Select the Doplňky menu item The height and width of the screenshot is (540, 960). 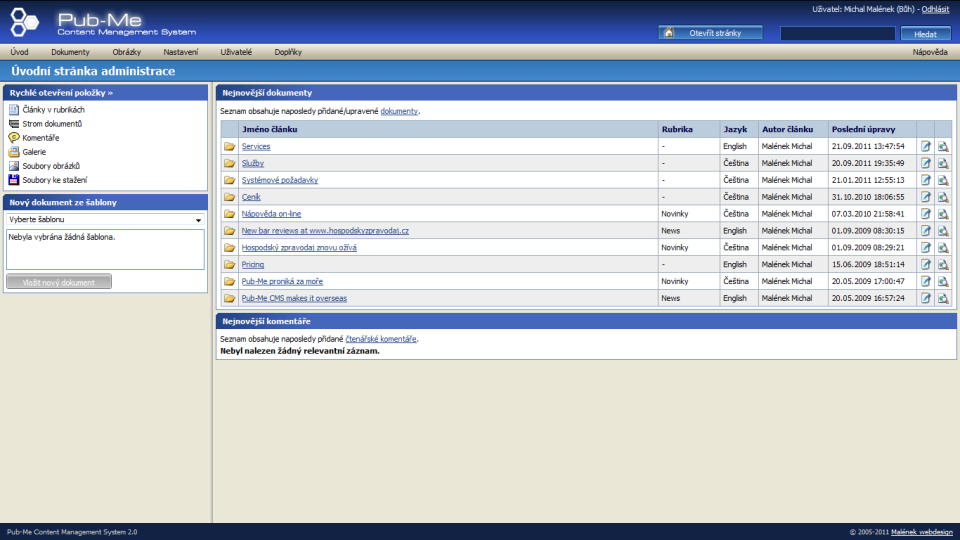(288, 51)
